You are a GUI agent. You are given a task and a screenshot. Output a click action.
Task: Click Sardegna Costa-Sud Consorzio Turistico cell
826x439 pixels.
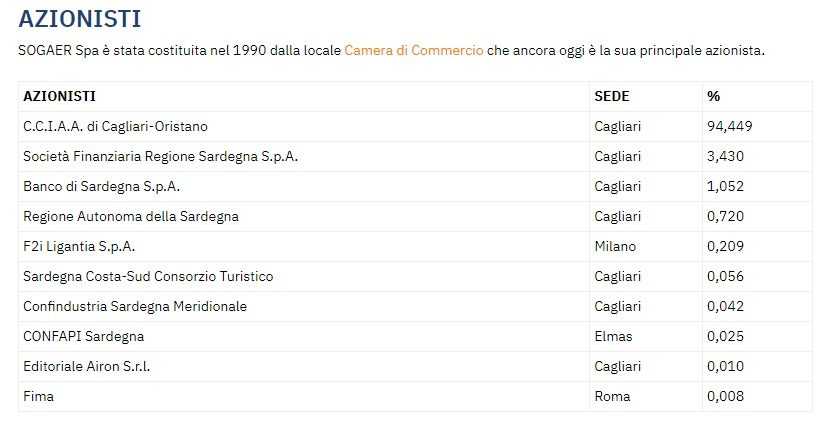tap(304, 277)
